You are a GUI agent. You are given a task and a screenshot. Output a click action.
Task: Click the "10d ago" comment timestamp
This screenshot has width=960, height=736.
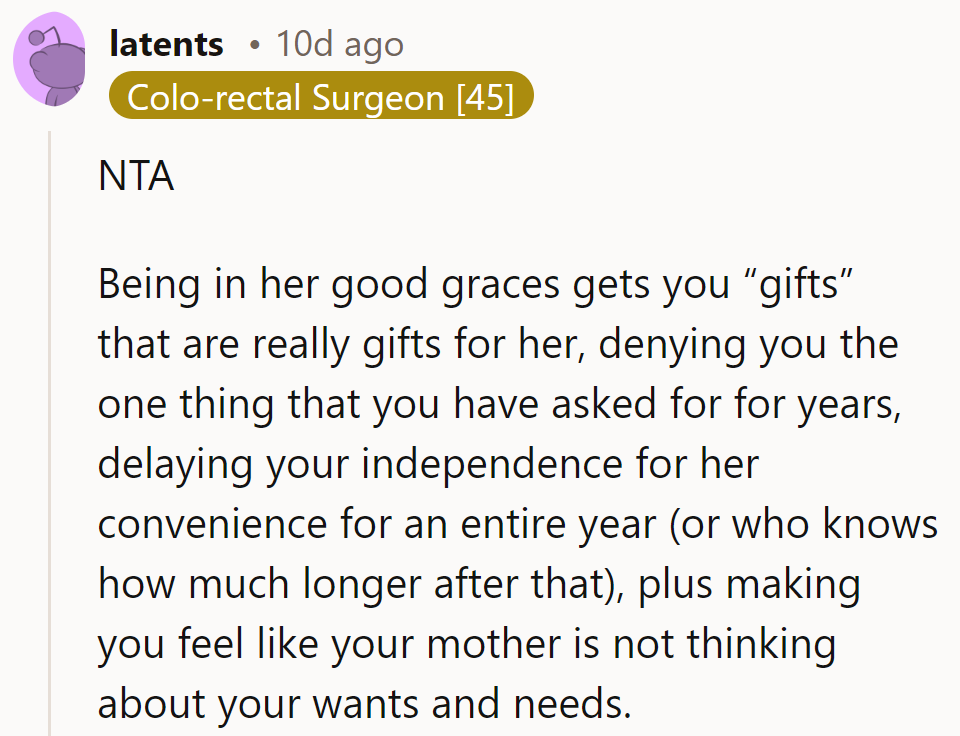click(x=340, y=44)
